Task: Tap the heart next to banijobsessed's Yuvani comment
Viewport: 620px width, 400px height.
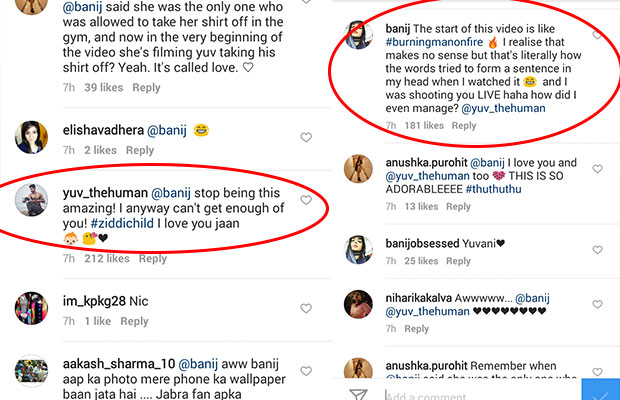Action: (x=598, y=243)
